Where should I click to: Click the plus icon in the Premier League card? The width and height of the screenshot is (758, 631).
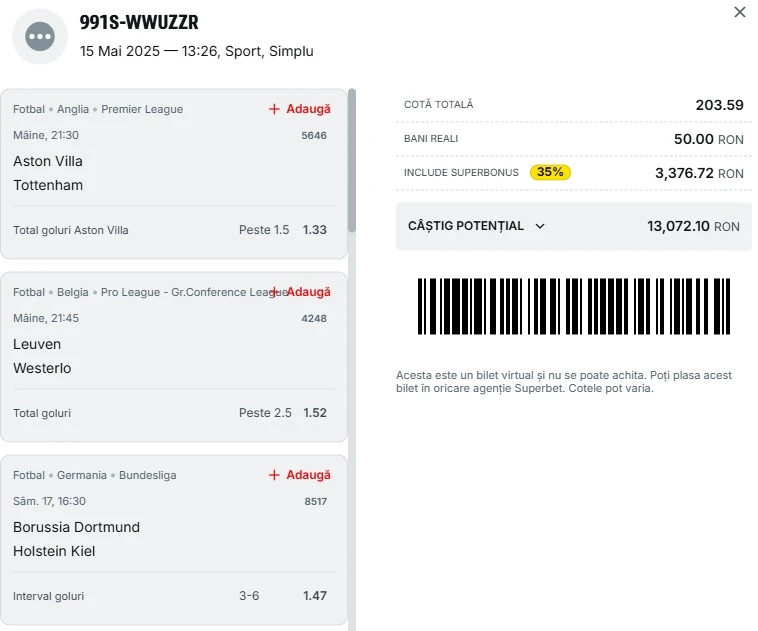274,109
